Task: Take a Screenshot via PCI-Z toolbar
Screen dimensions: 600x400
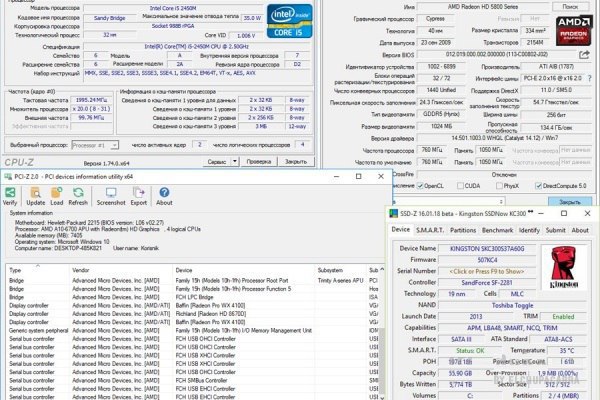Action: pyautogui.click(x=111, y=196)
